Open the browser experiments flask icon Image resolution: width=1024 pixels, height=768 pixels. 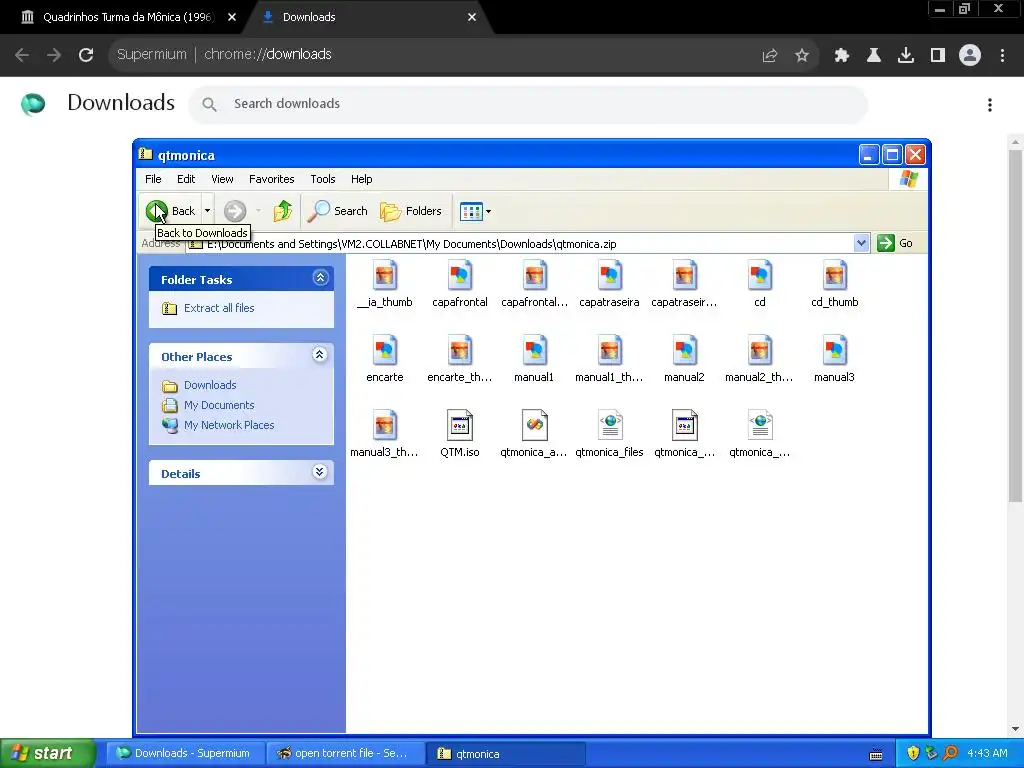(x=874, y=56)
